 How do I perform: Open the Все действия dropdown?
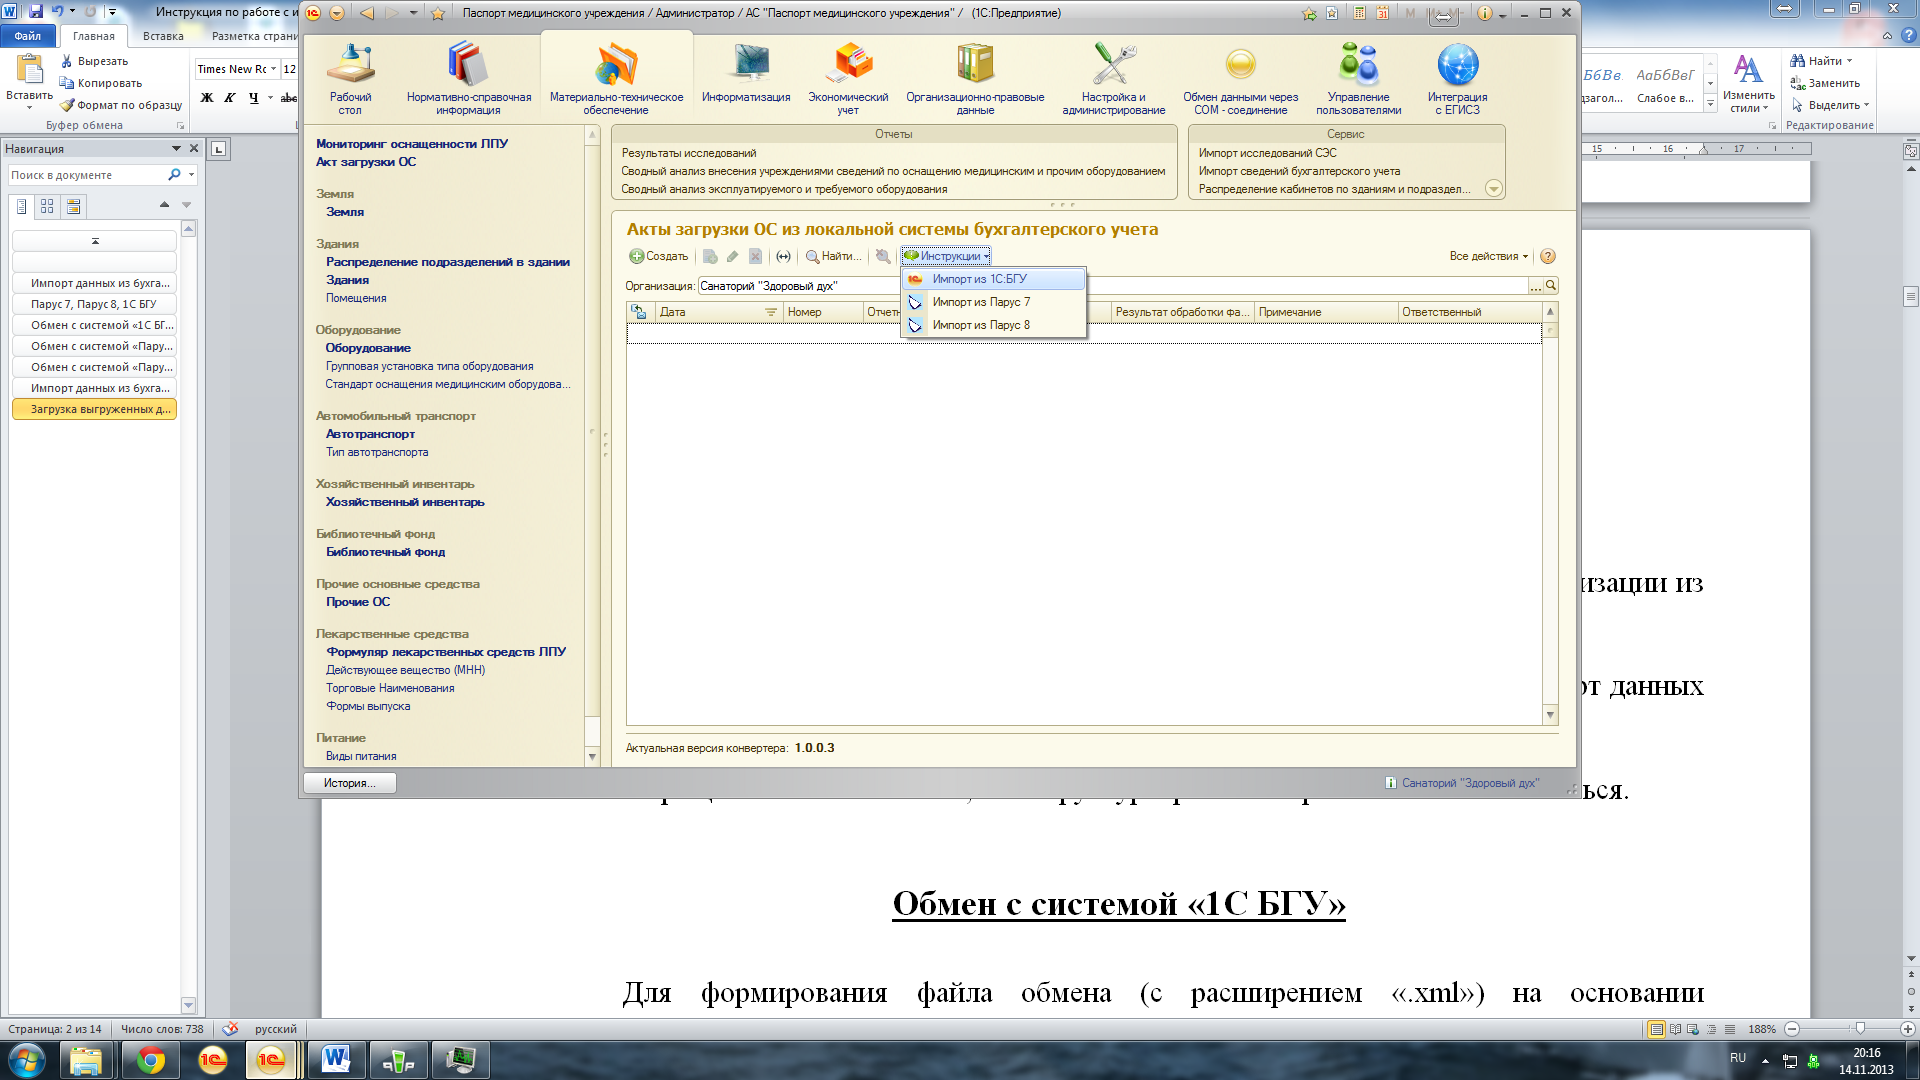click(1488, 256)
